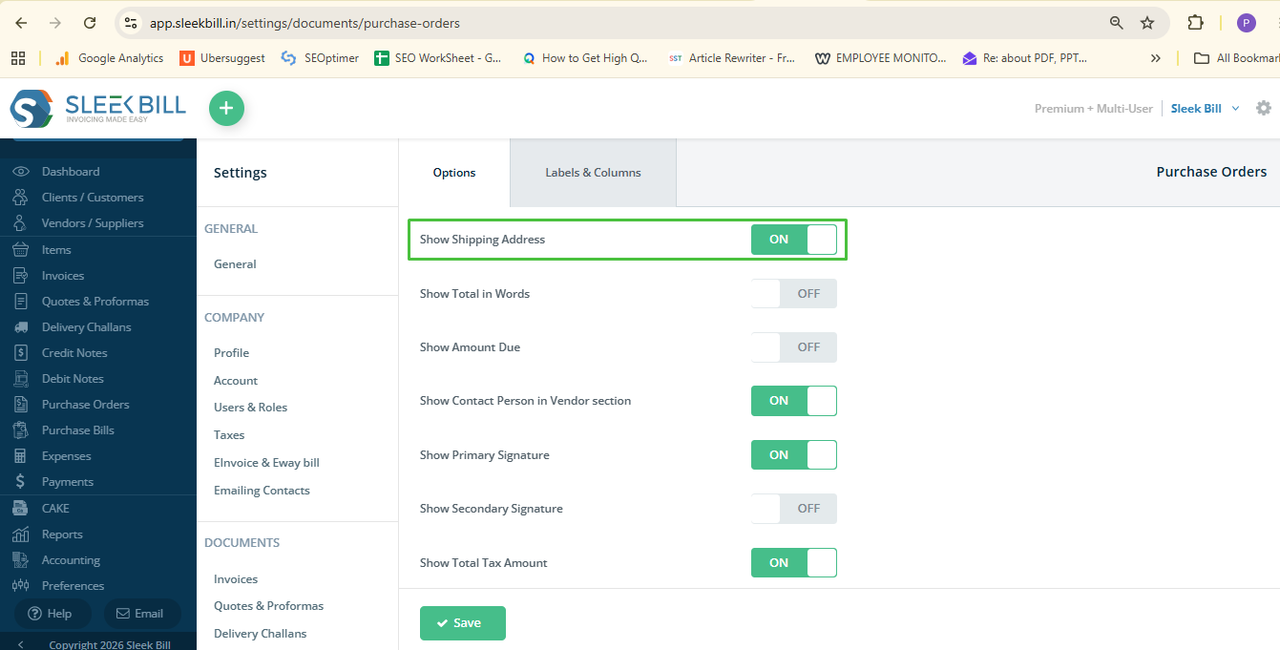Expand hidden bookmarks chevron
This screenshot has height=650, width=1280.
[1156, 58]
